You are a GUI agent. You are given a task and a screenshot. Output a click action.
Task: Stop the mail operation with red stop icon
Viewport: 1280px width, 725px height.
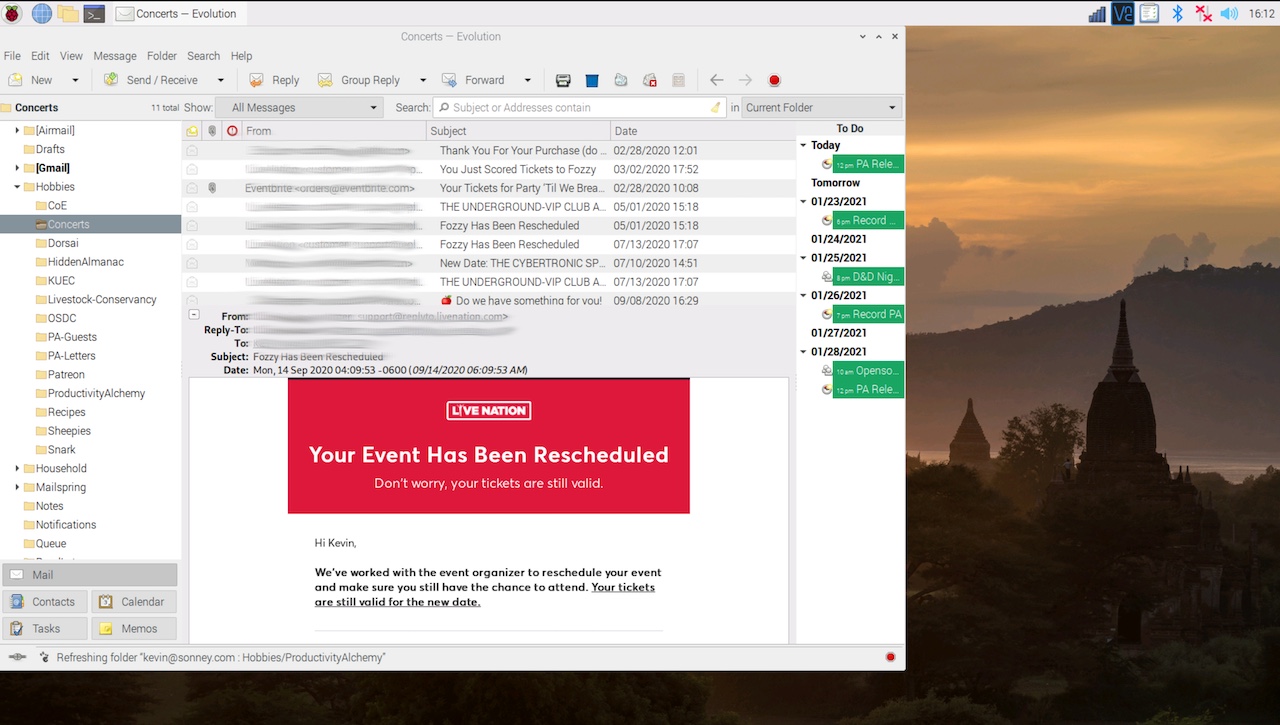[772, 80]
